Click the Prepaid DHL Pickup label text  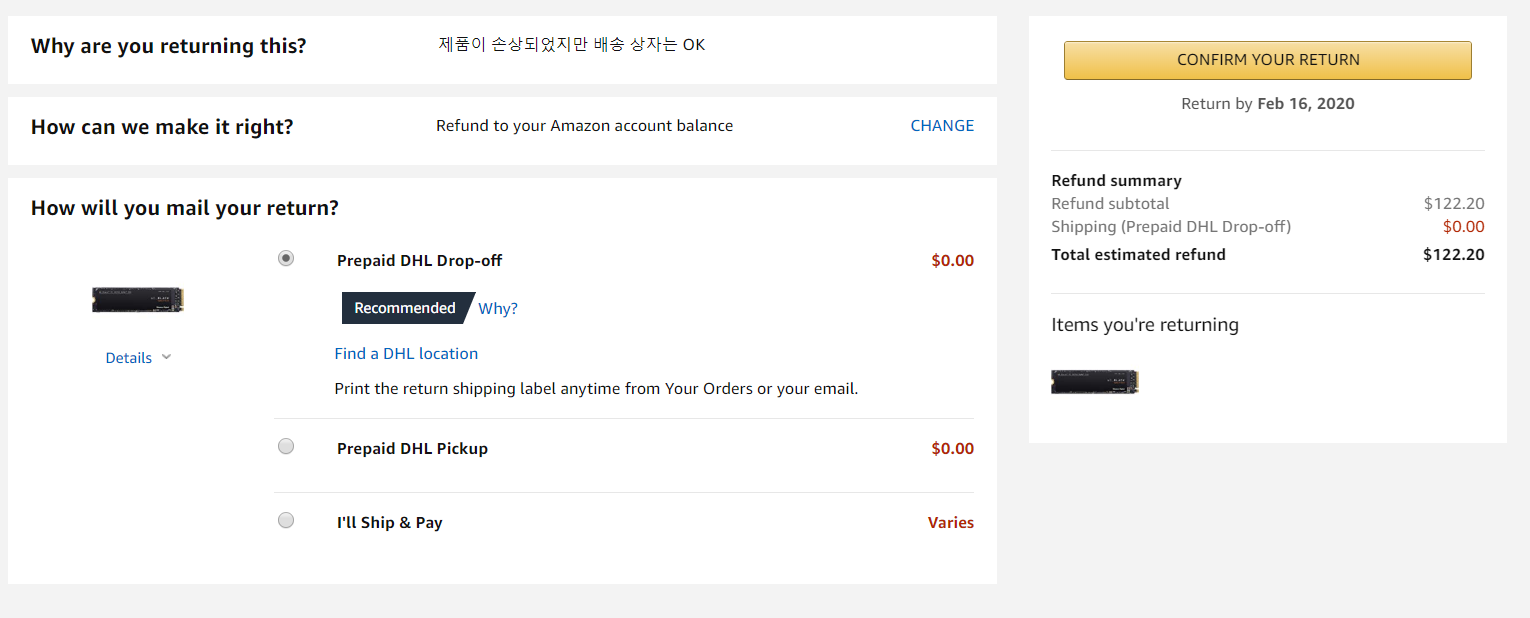(412, 449)
